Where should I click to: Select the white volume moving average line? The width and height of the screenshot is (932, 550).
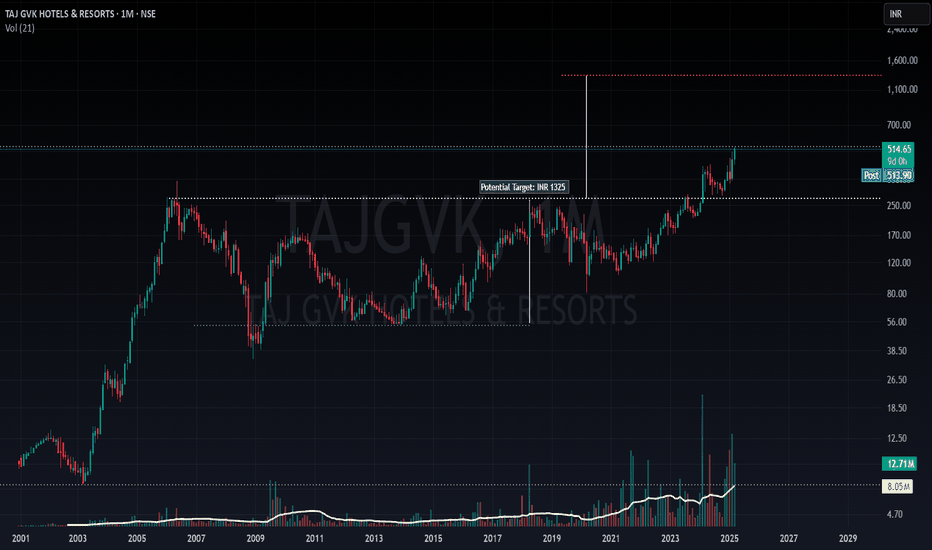point(401,519)
